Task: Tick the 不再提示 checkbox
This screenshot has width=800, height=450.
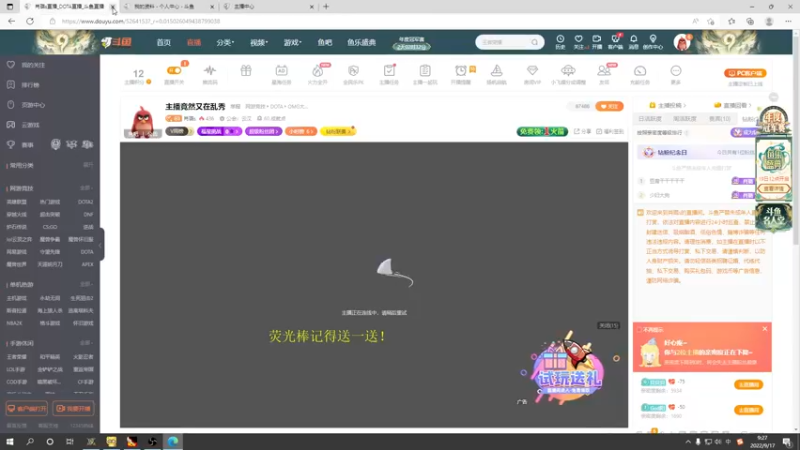Action: point(639,330)
